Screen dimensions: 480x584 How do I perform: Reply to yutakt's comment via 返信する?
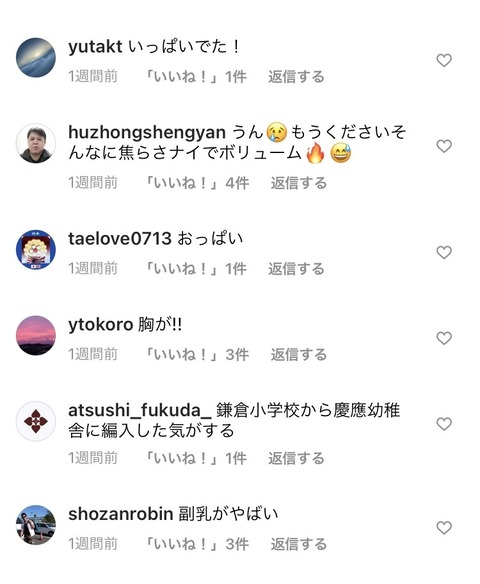coord(296,77)
